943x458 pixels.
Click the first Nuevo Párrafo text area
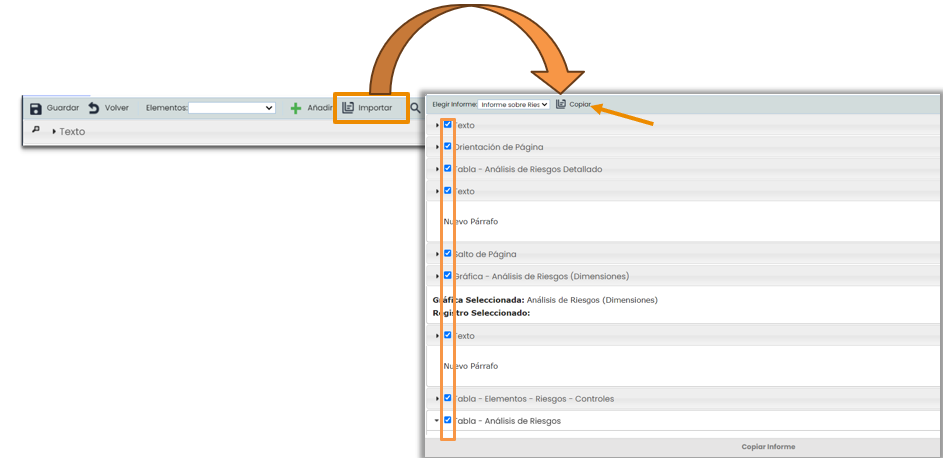click(470, 221)
